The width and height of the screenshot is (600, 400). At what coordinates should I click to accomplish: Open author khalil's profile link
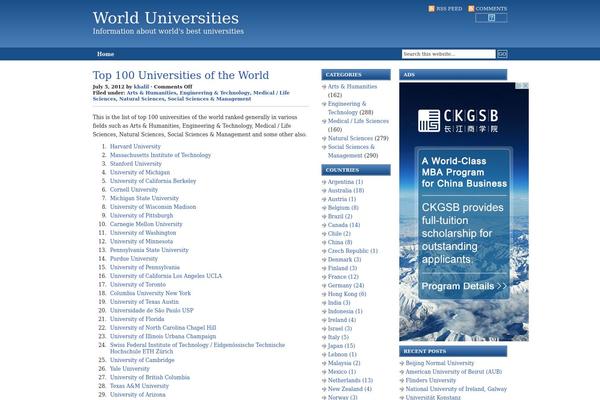[141, 87]
